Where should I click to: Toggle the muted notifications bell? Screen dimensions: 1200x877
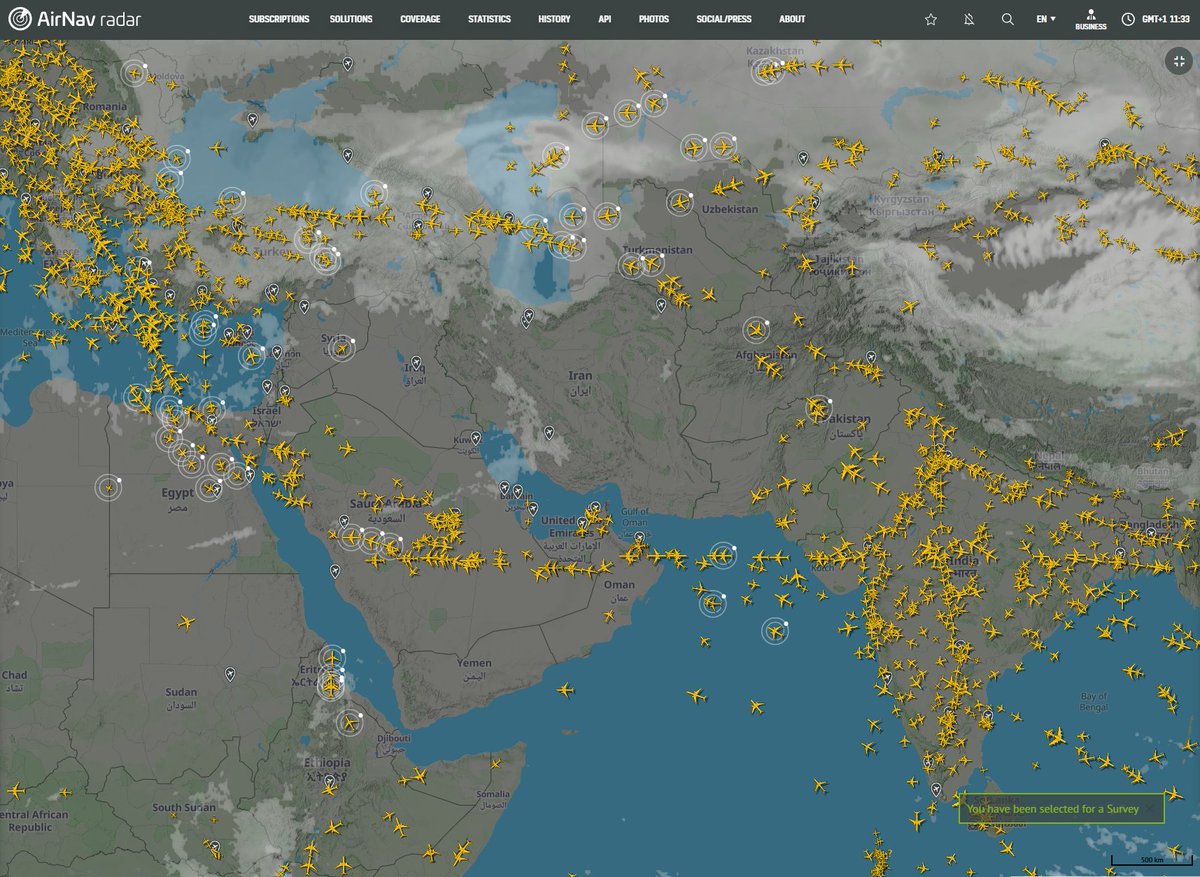pos(969,19)
